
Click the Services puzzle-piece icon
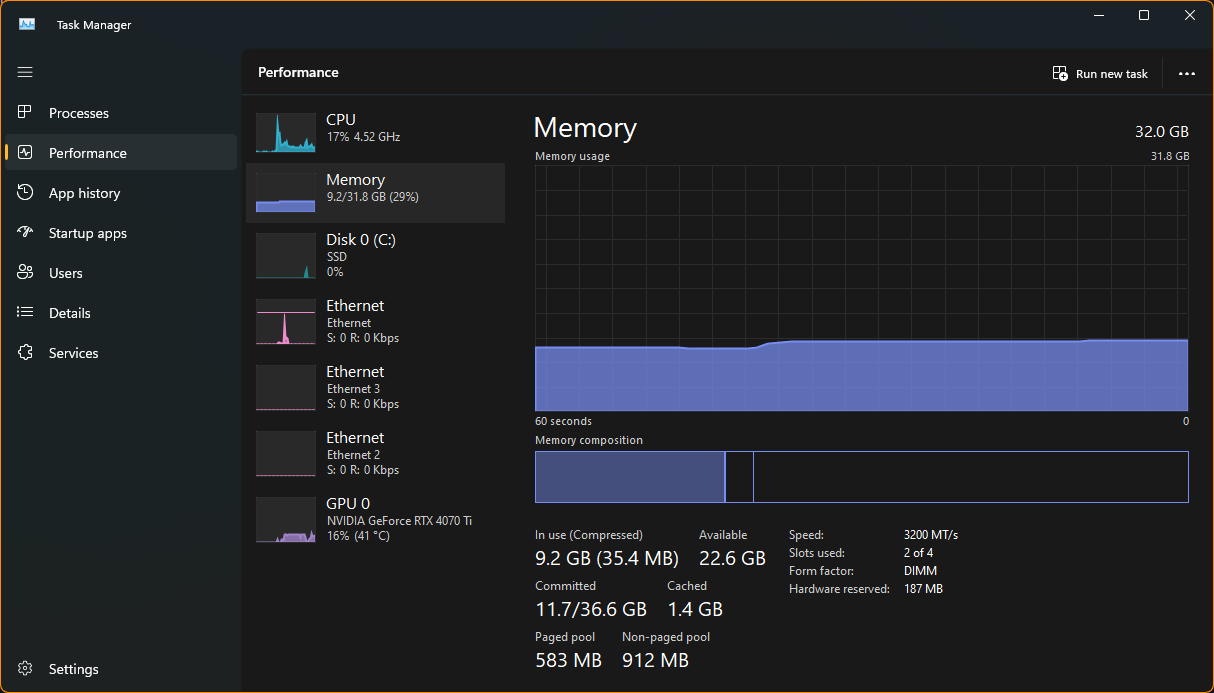26,353
